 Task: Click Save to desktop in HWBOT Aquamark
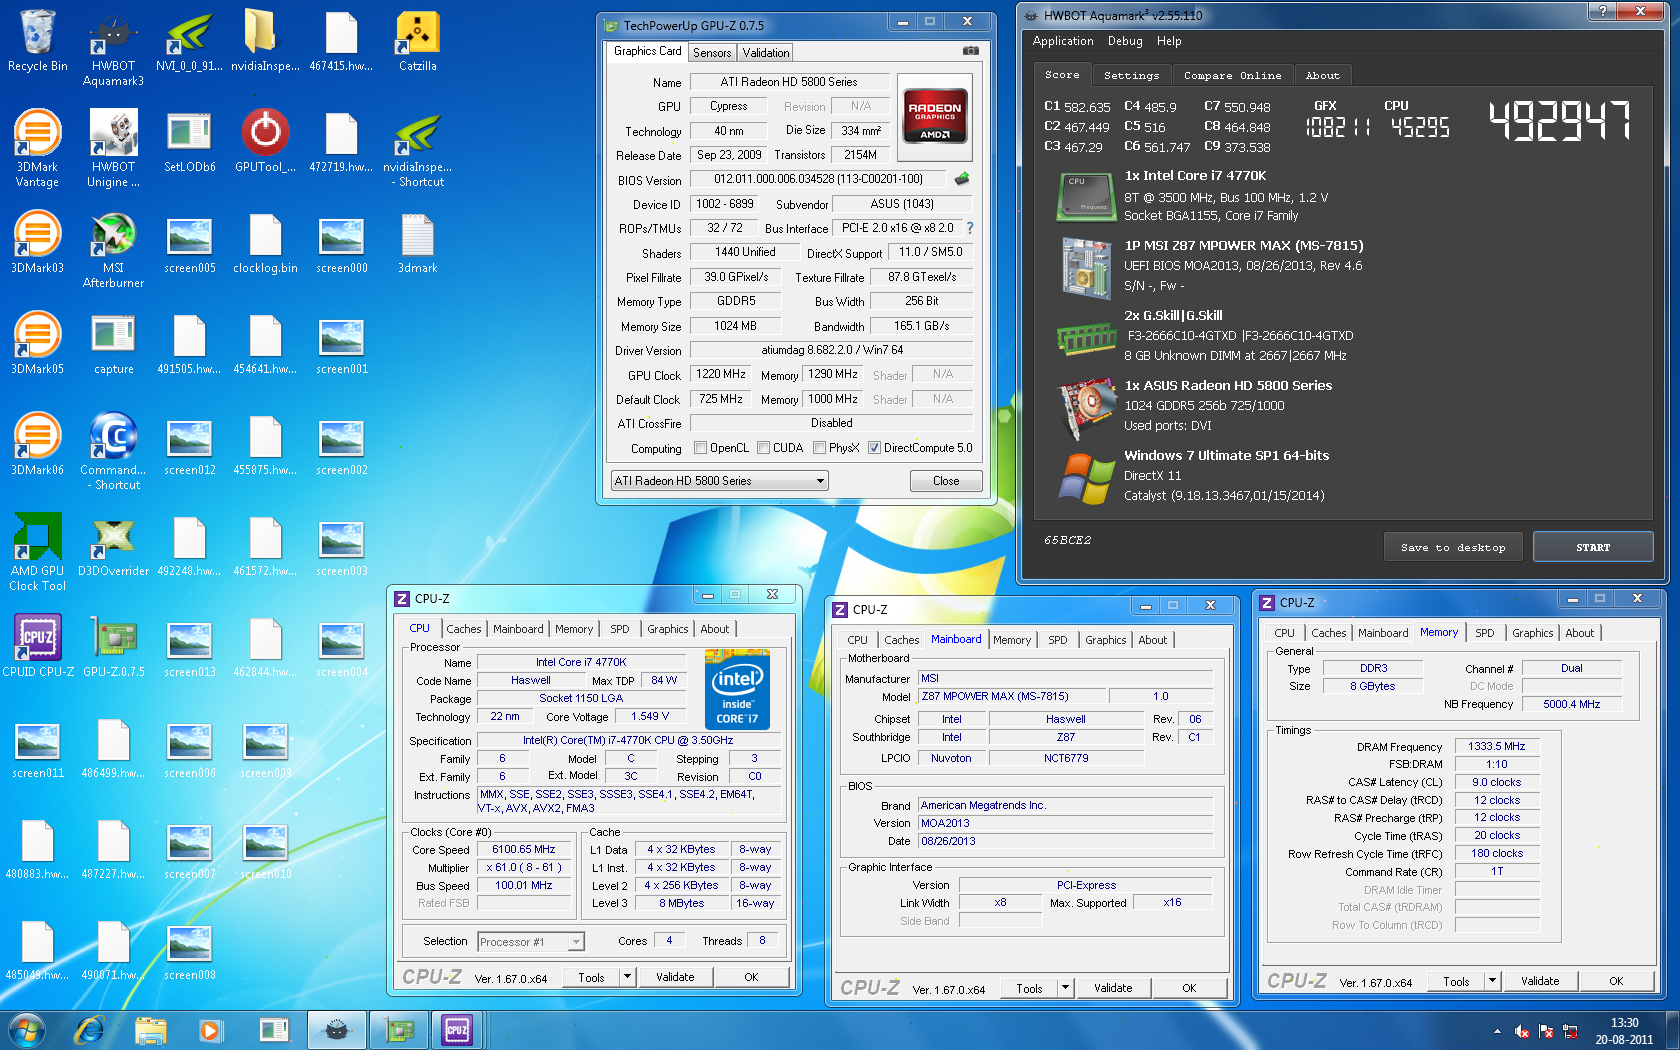point(1453,547)
